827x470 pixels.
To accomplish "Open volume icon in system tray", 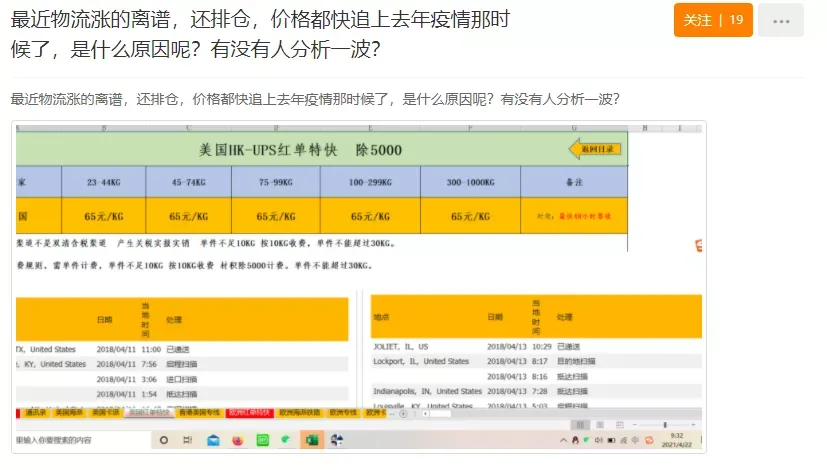I will point(599,440).
